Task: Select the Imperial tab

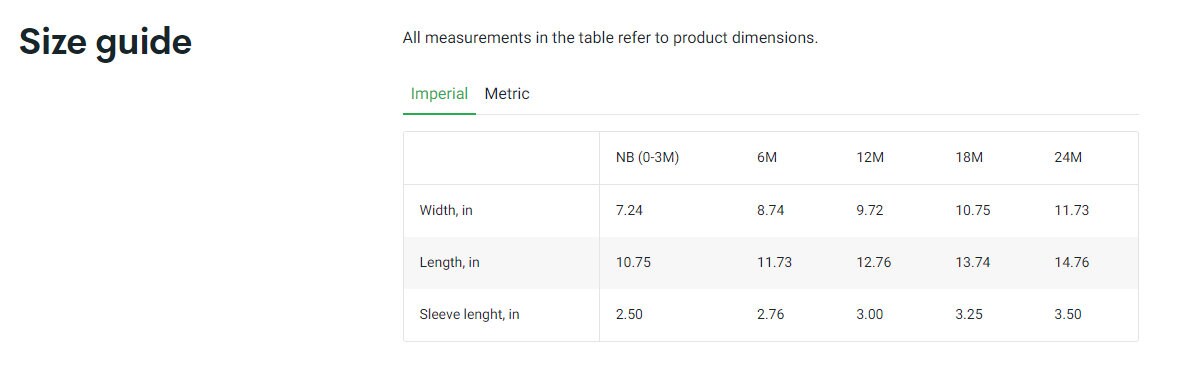Action: pos(439,94)
